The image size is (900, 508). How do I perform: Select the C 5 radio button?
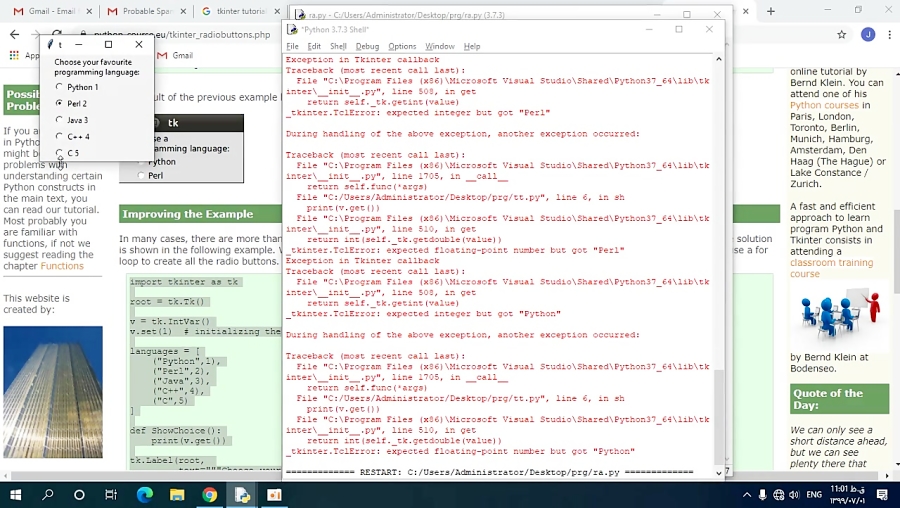pyautogui.click(x=59, y=153)
